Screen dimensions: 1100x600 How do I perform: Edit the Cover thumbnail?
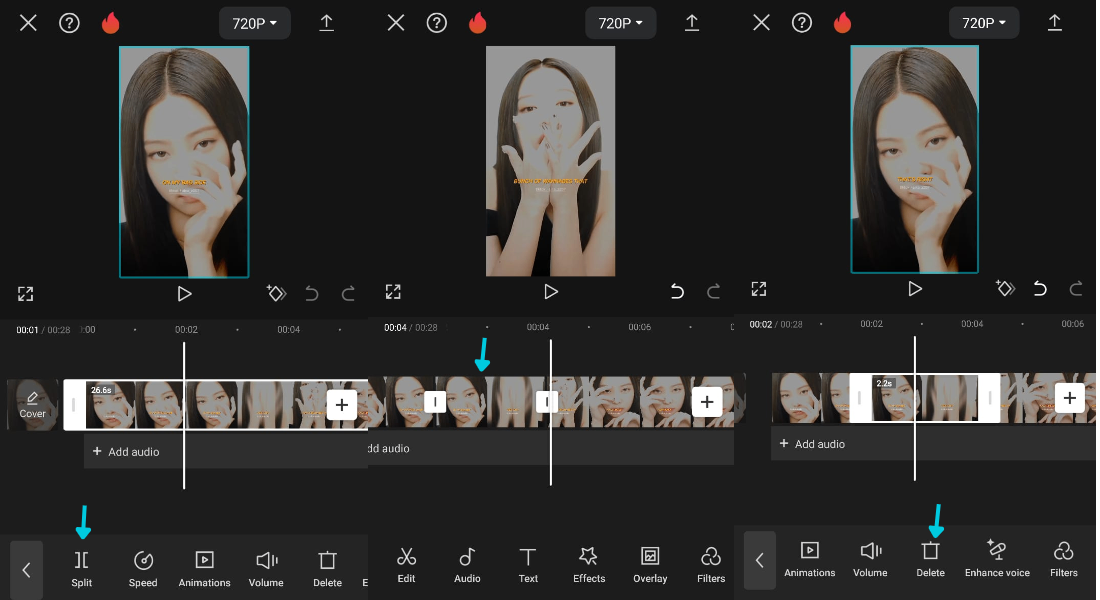(x=32, y=405)
